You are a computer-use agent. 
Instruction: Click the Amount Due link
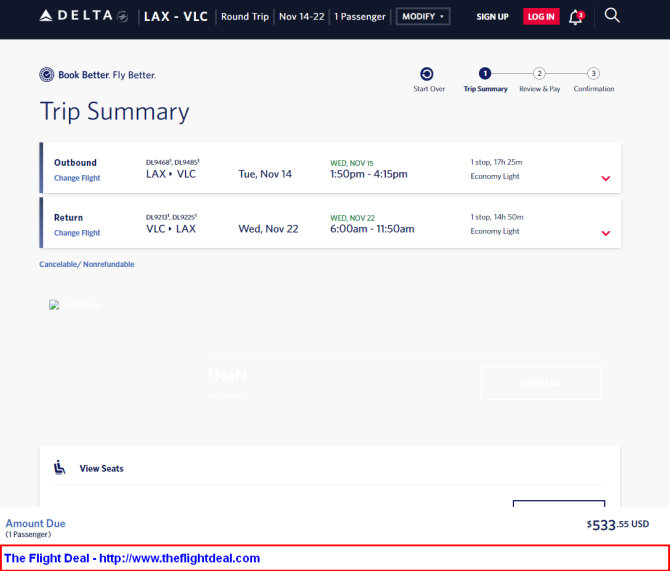[x=35, y=523]
